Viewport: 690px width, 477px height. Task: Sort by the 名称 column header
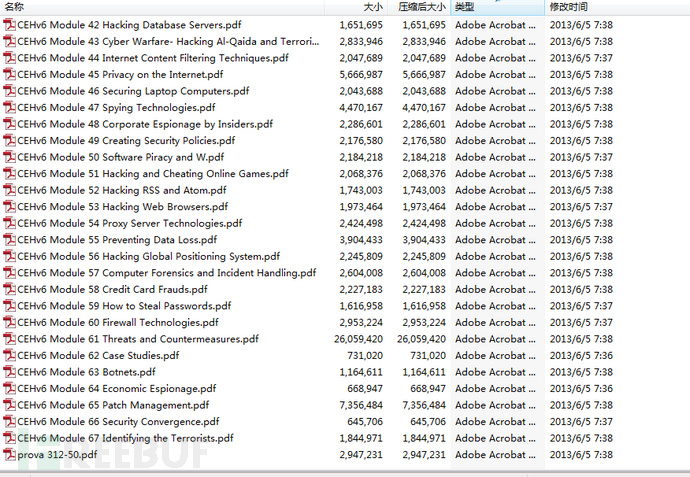[x=162, y=7]
